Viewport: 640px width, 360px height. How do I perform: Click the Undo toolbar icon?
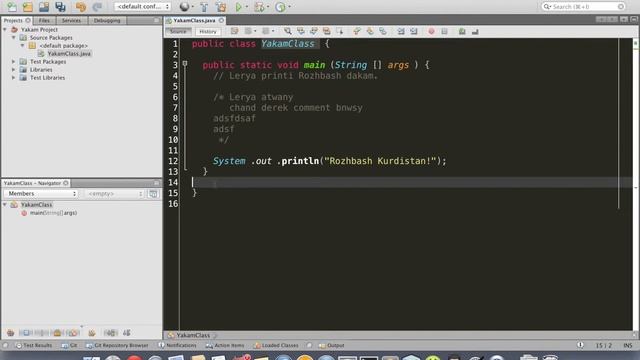81,7
